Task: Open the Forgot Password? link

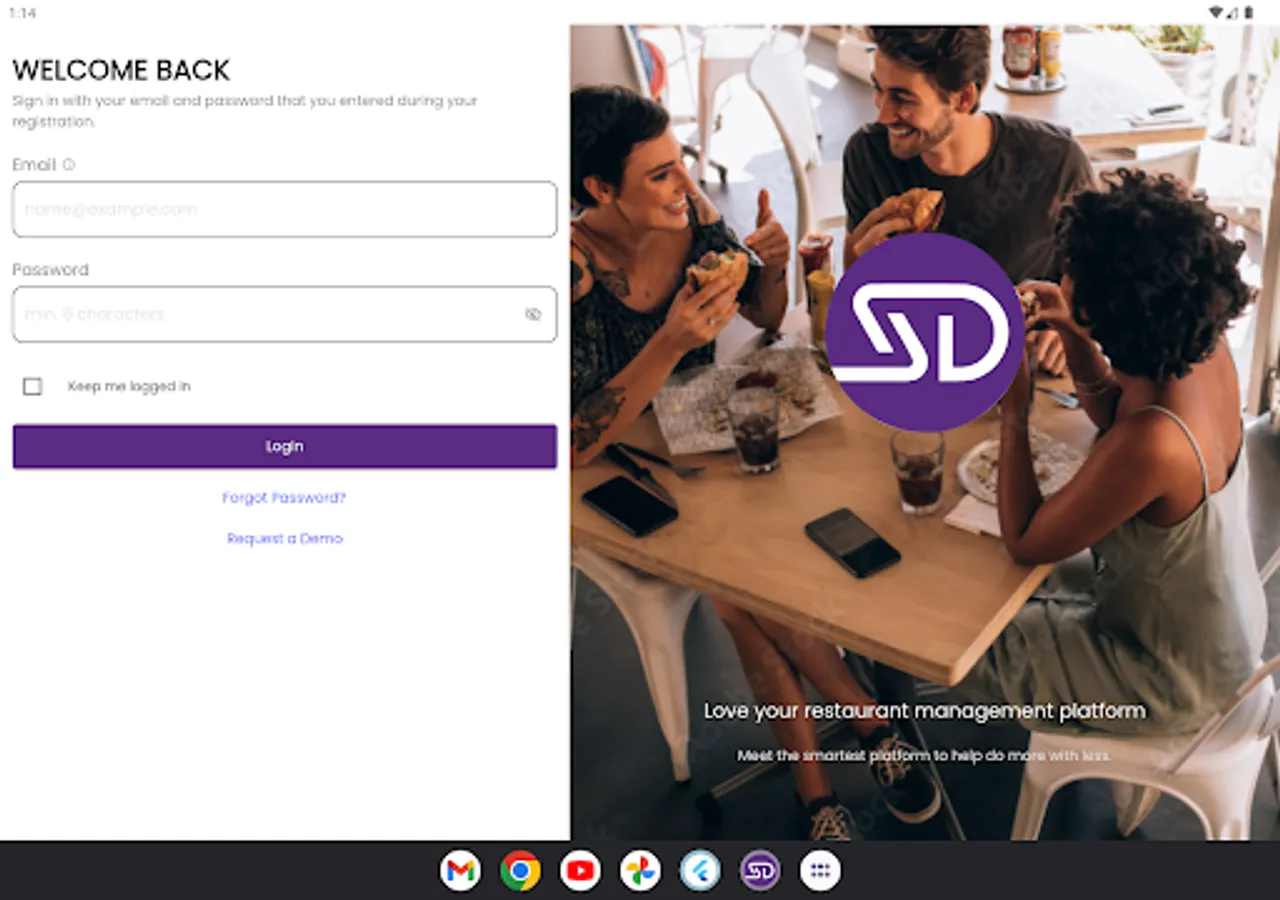Action: click(x=284, y=497)
